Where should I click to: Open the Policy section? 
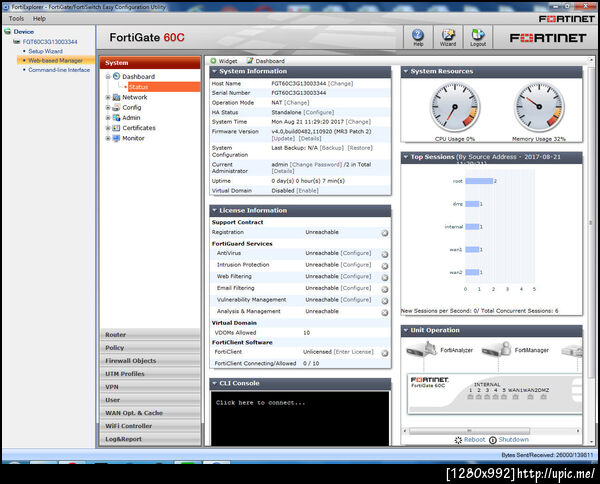150,348
